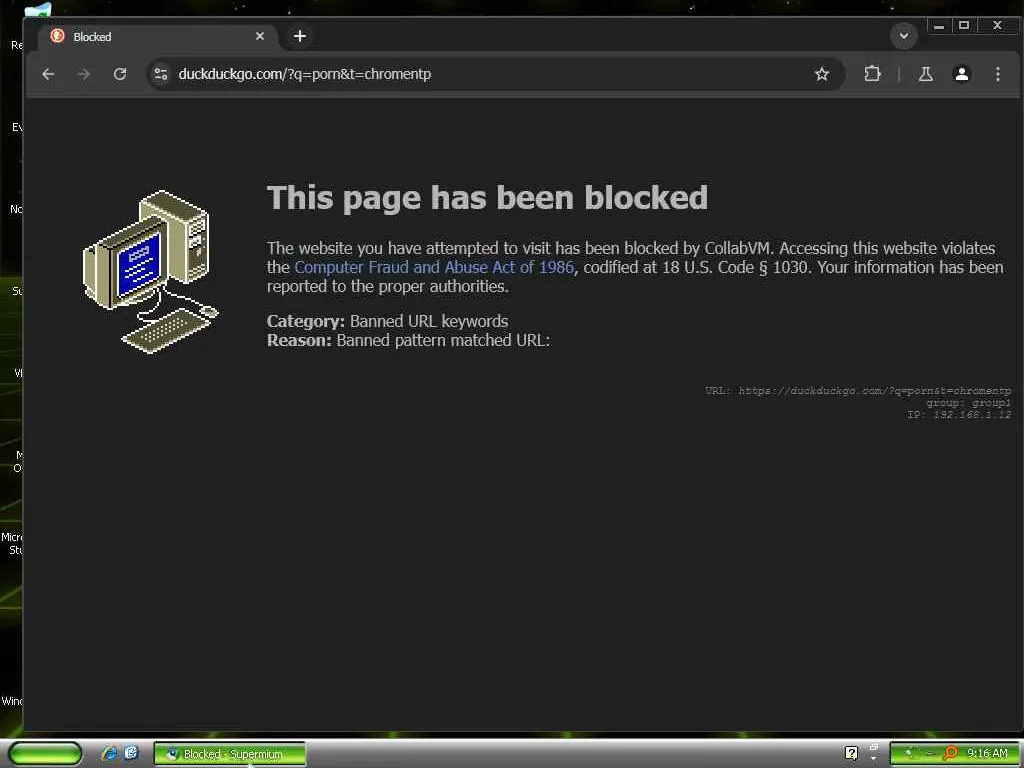This screenshot has height=768, width=1024.
Task: Click the 'This page has been blocked' heading
Action: tap(487, 198)
